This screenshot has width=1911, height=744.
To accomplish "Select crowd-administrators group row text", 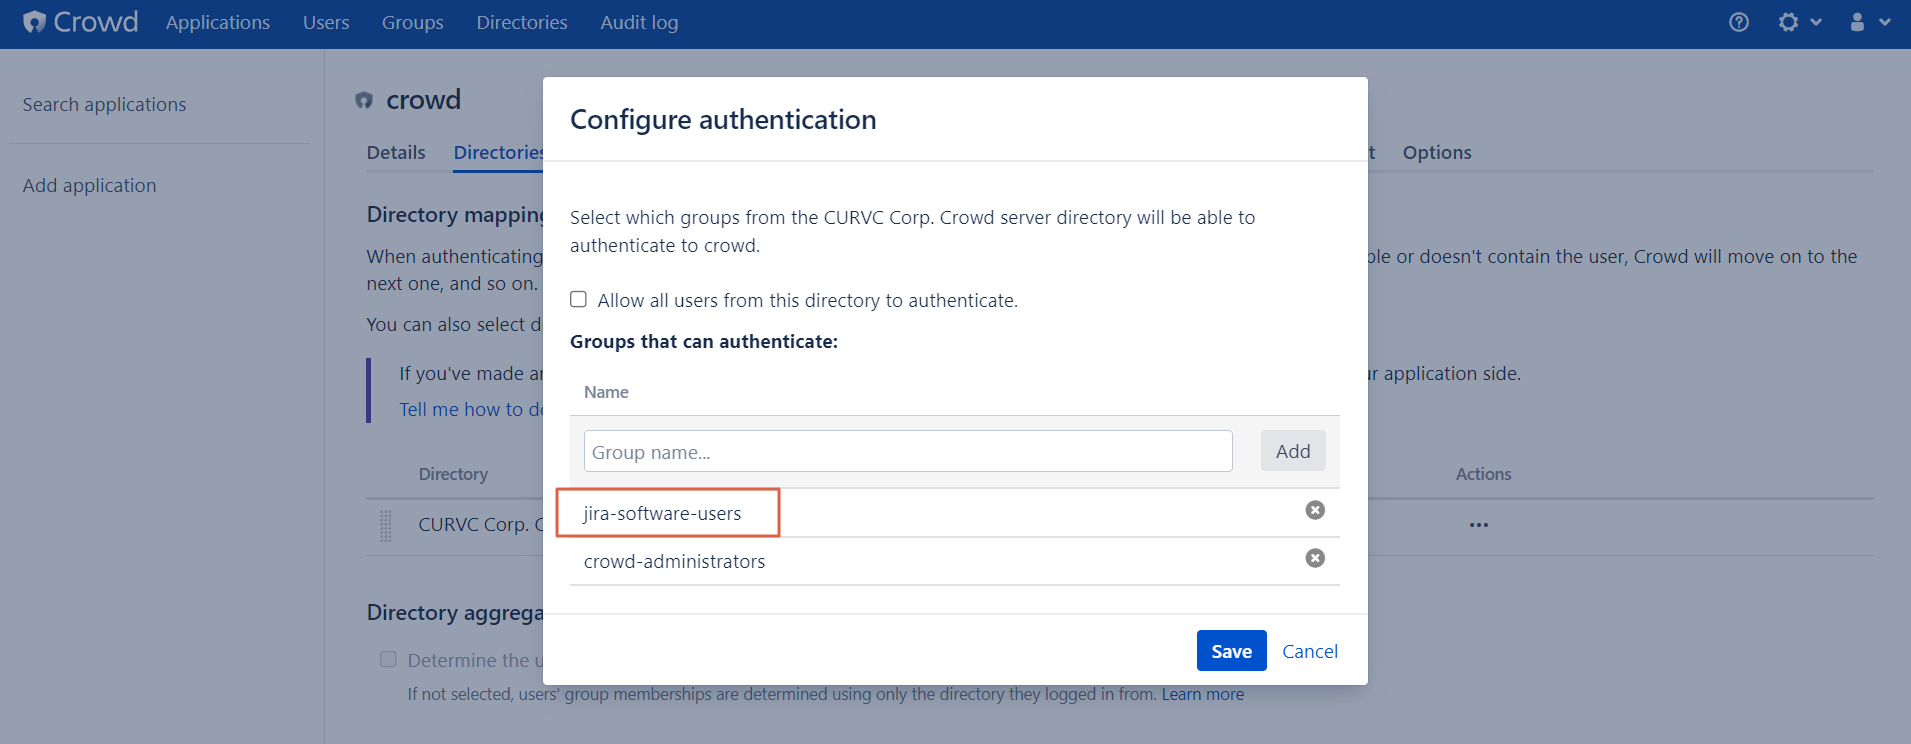I will click(675, 561).
